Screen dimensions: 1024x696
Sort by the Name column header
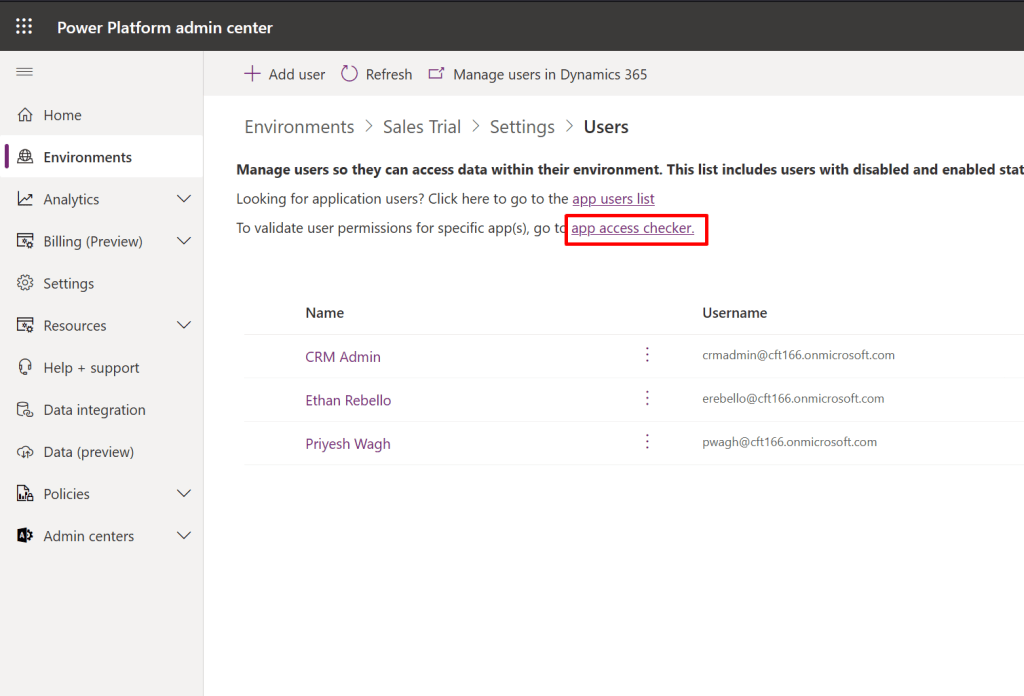point(325,313)
